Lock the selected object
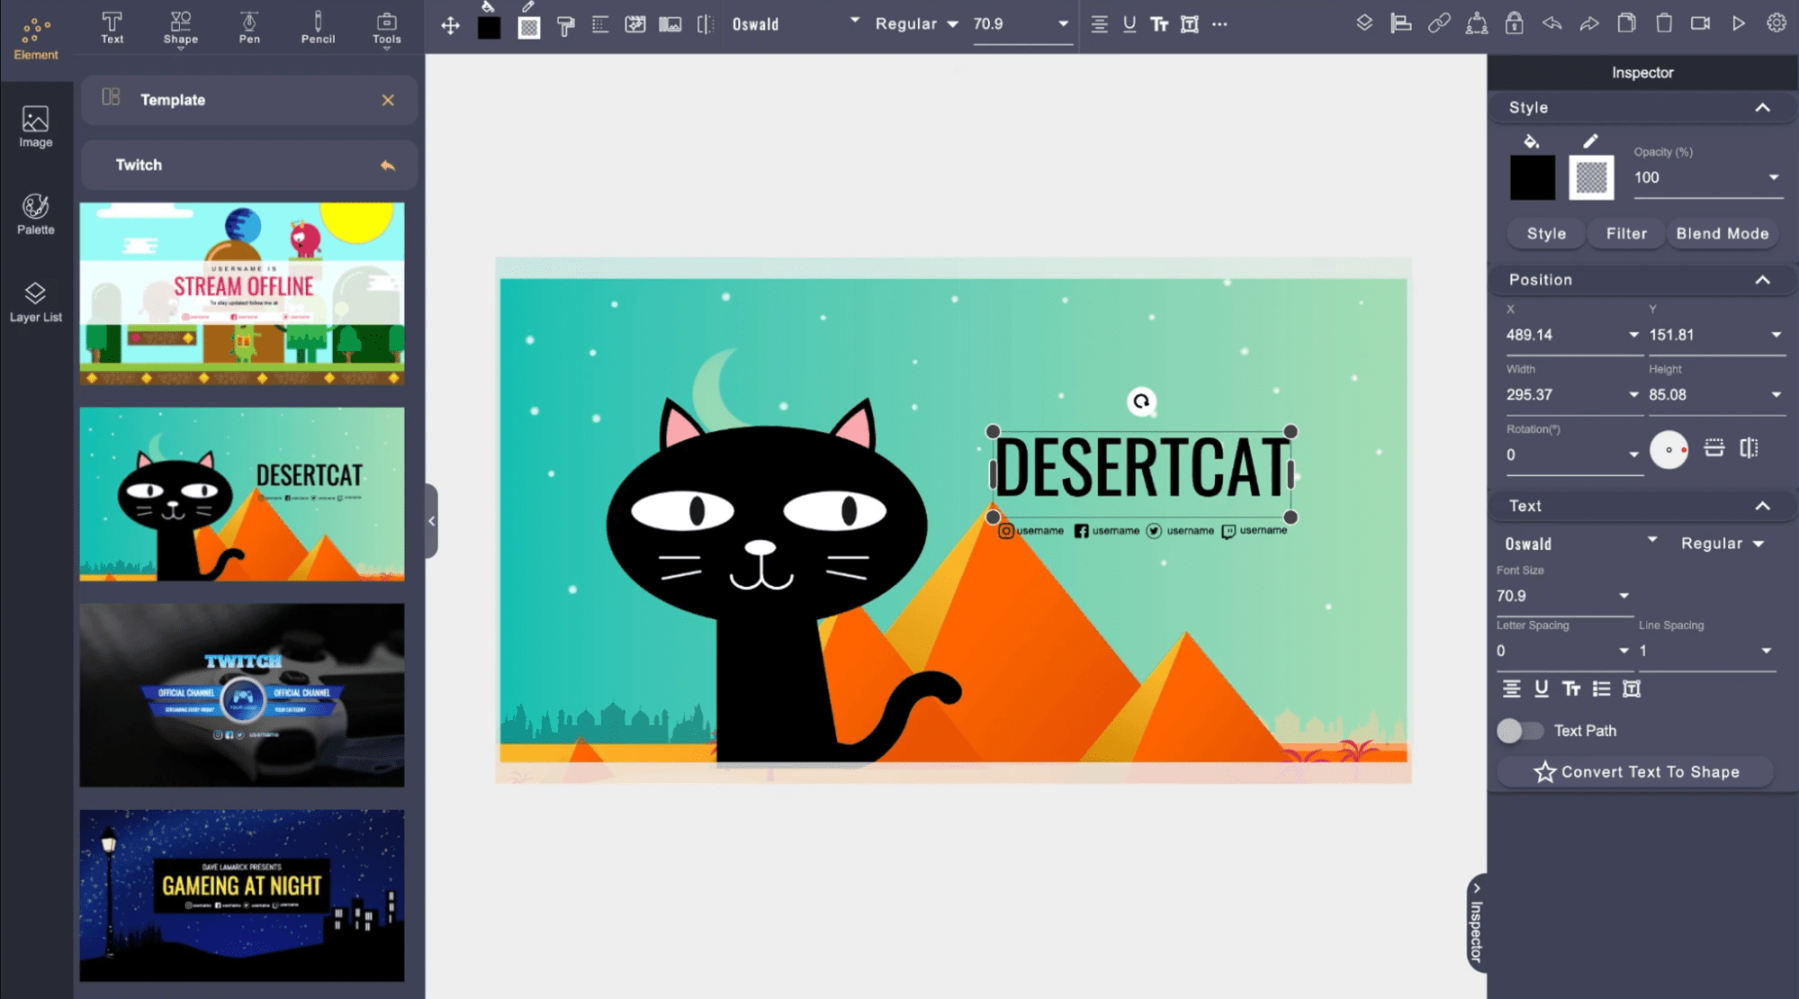 click(x=1514, y=23)
